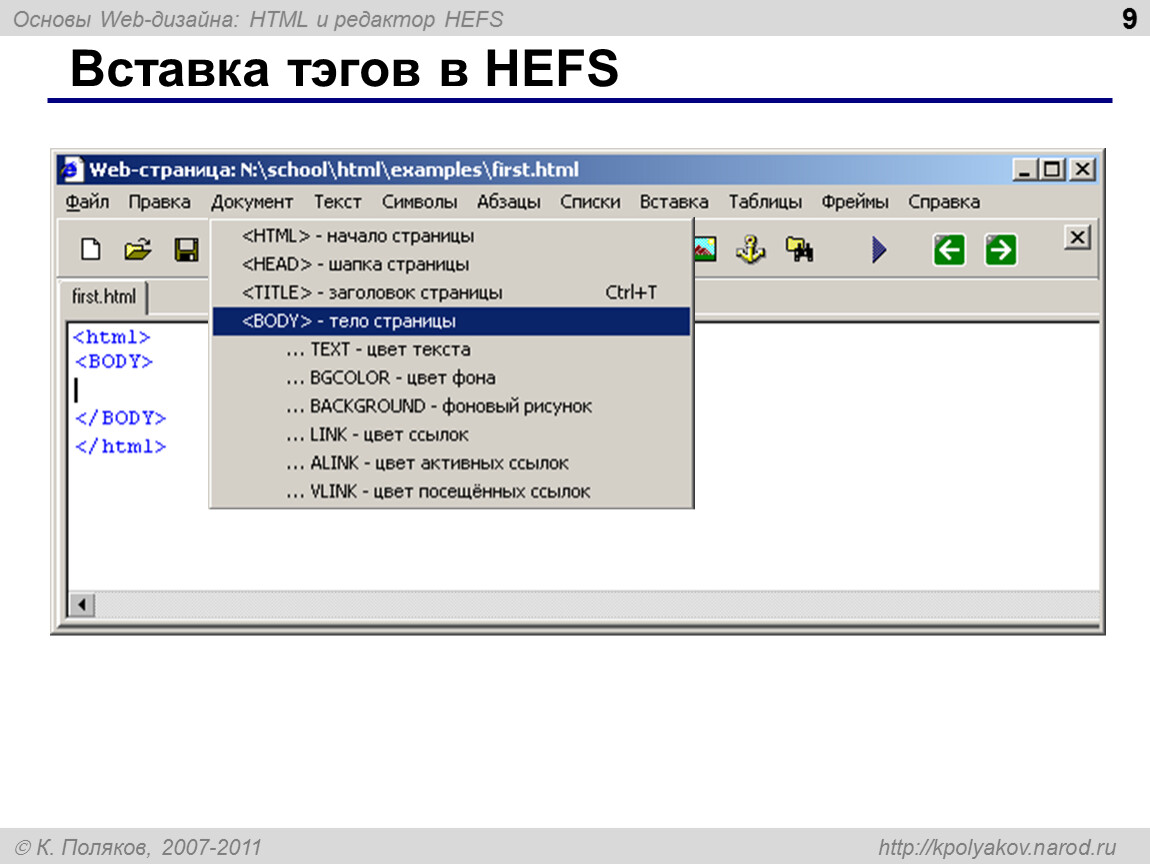
Task: Open the Правка menu
Action: (x=159, y=202)
